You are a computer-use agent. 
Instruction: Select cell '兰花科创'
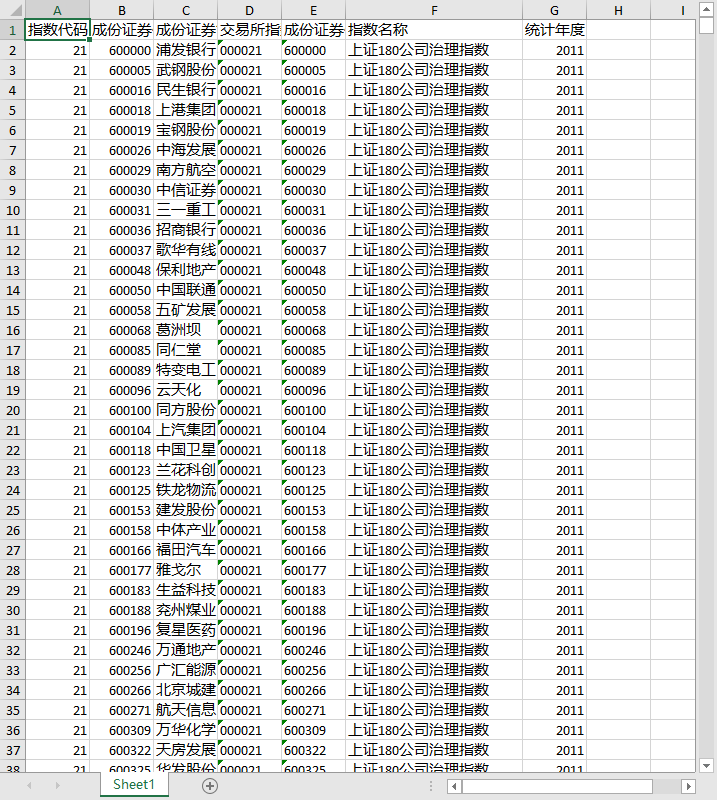pyautogui.click(x=186, y=470)
